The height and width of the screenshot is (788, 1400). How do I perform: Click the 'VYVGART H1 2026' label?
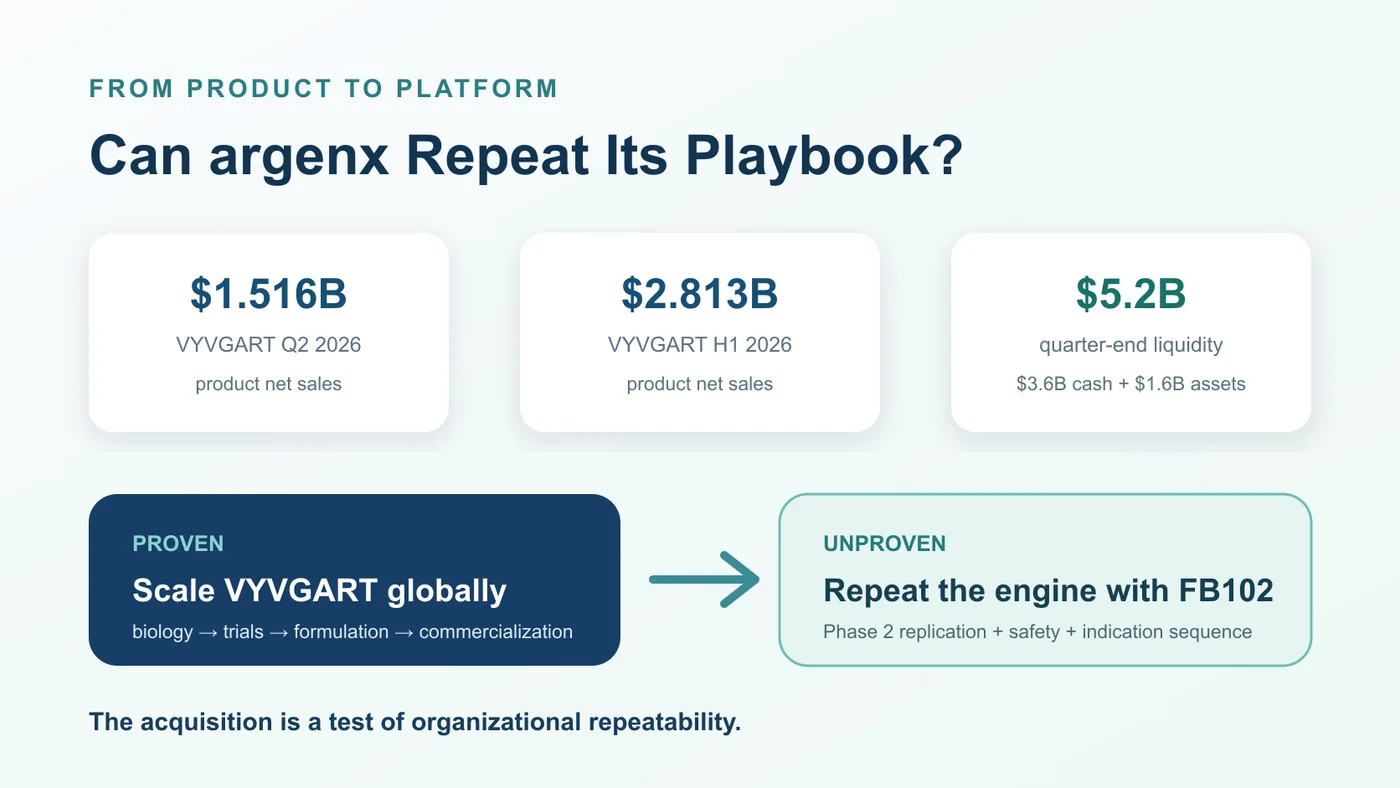coord(700,345)
